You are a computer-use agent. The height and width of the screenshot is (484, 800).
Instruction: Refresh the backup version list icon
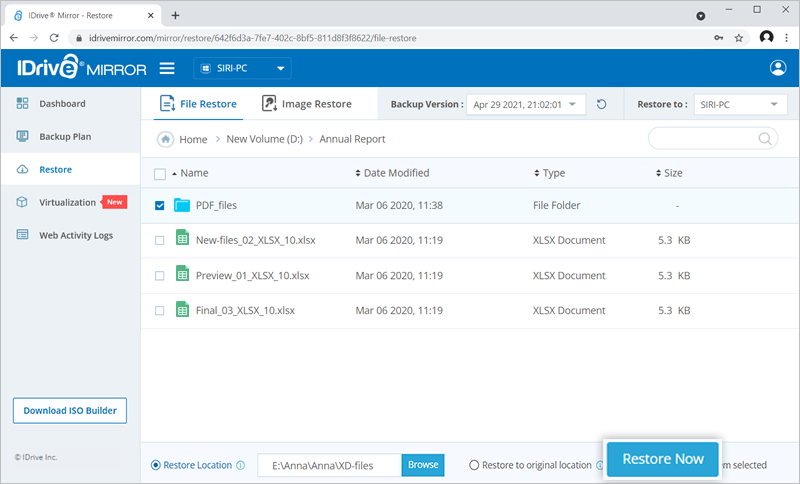coord(602,104)
